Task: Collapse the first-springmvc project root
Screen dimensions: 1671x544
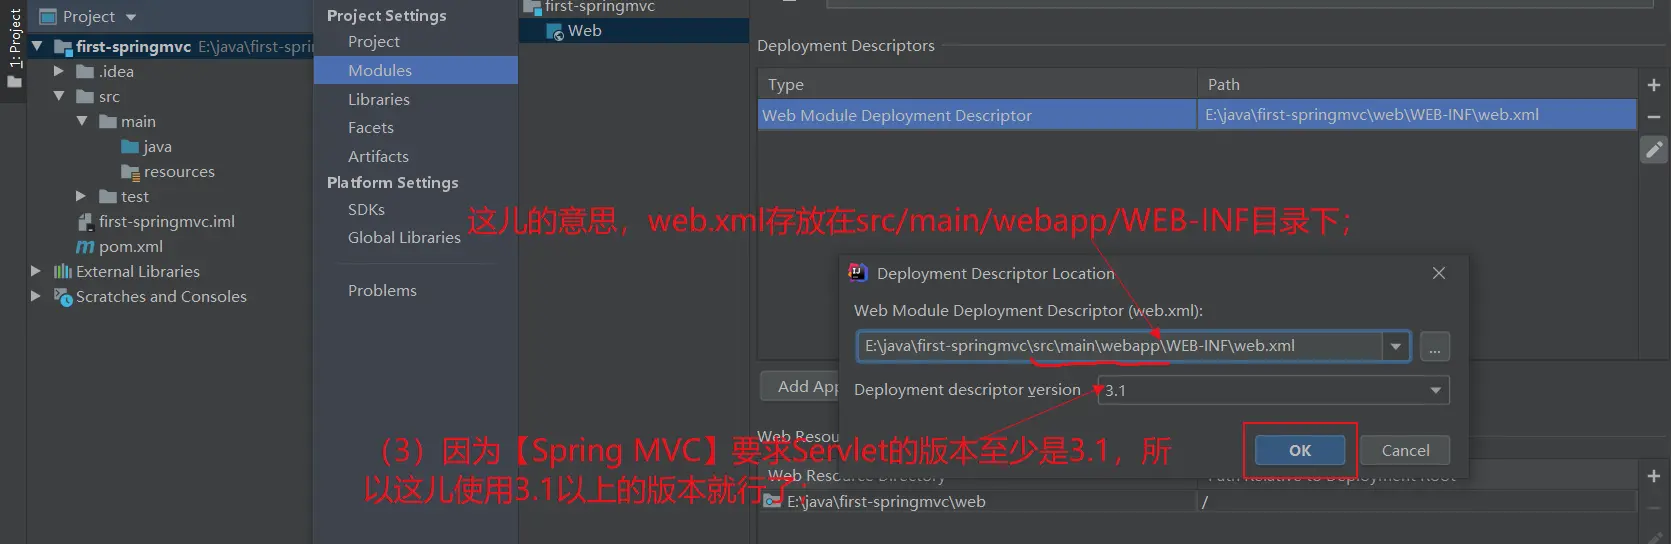Action: pyautogui.click(x=37, y=46)
